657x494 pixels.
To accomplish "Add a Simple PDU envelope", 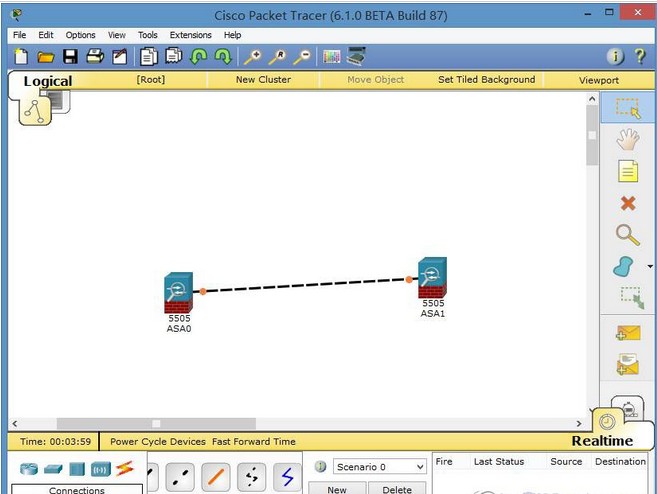I will click(628, 333).
